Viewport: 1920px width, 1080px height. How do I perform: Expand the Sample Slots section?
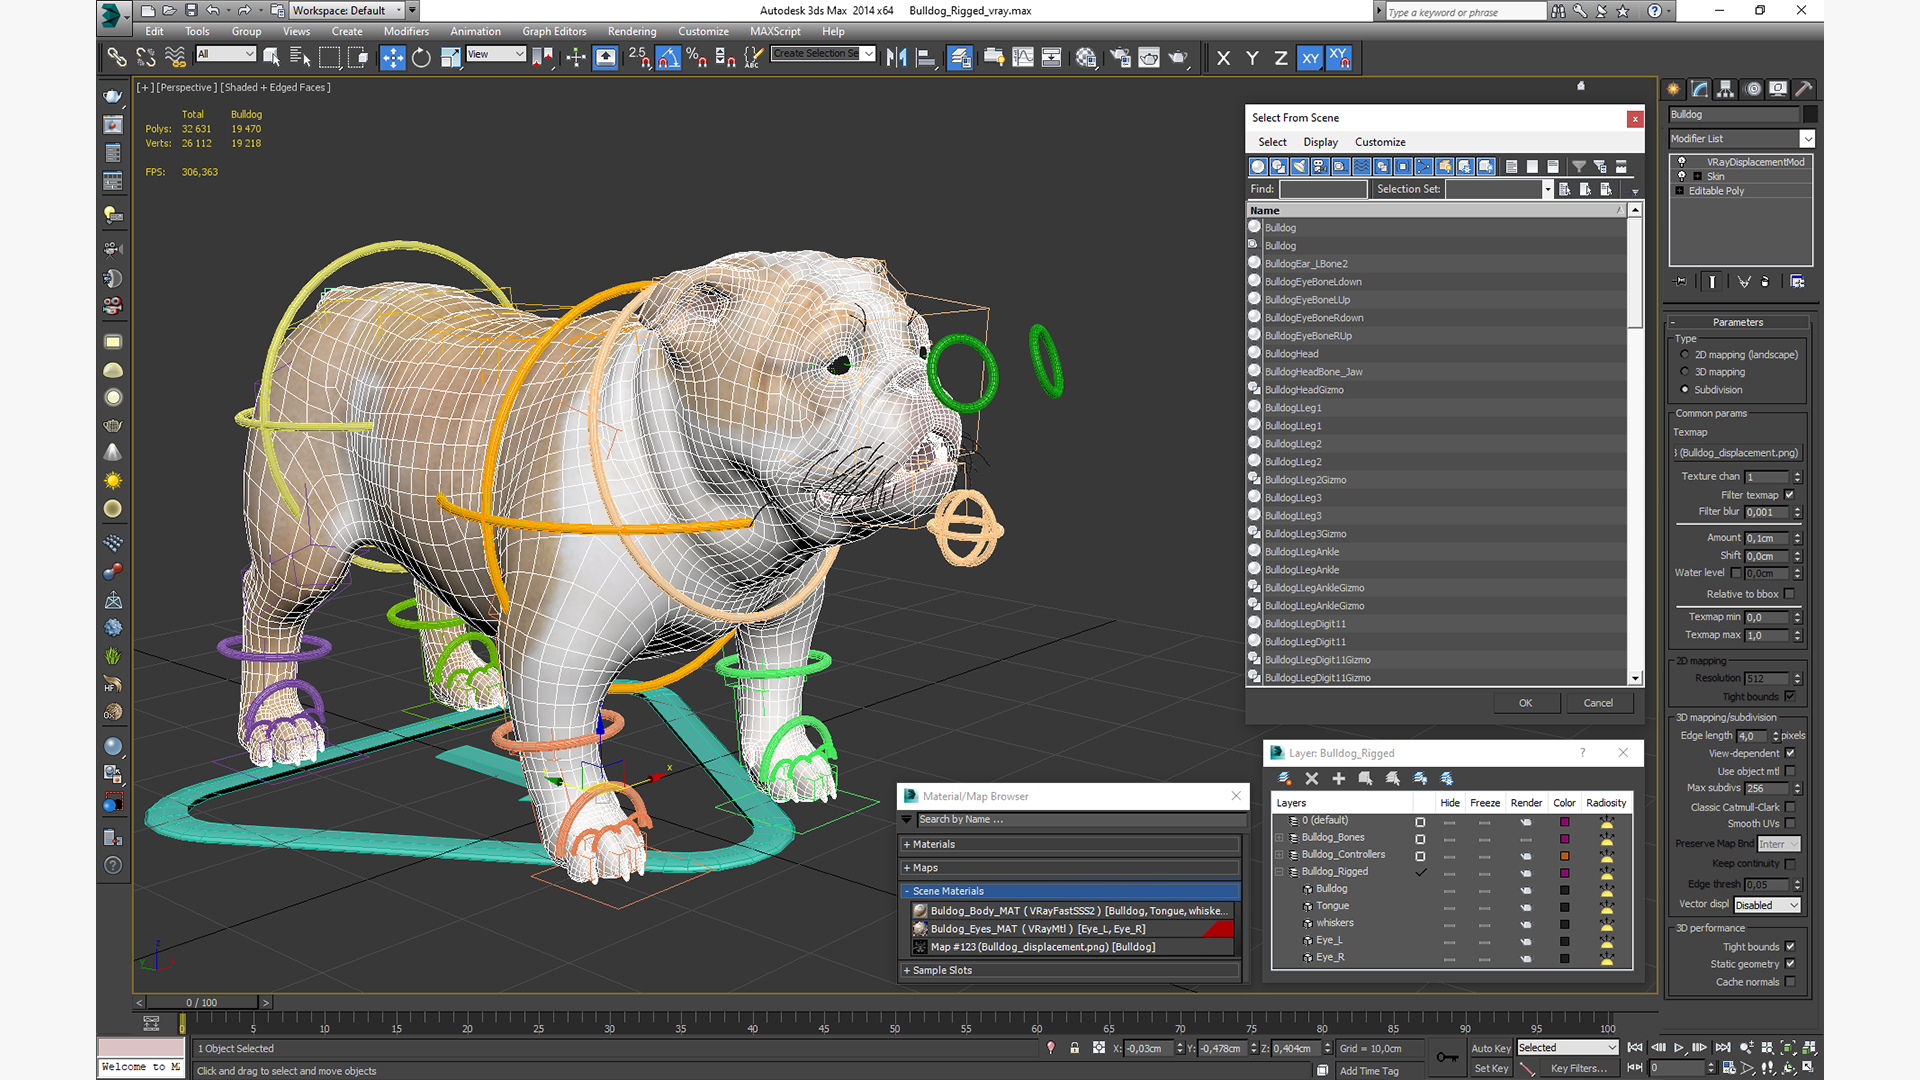pyautogui.click(x=1071, y=970)
